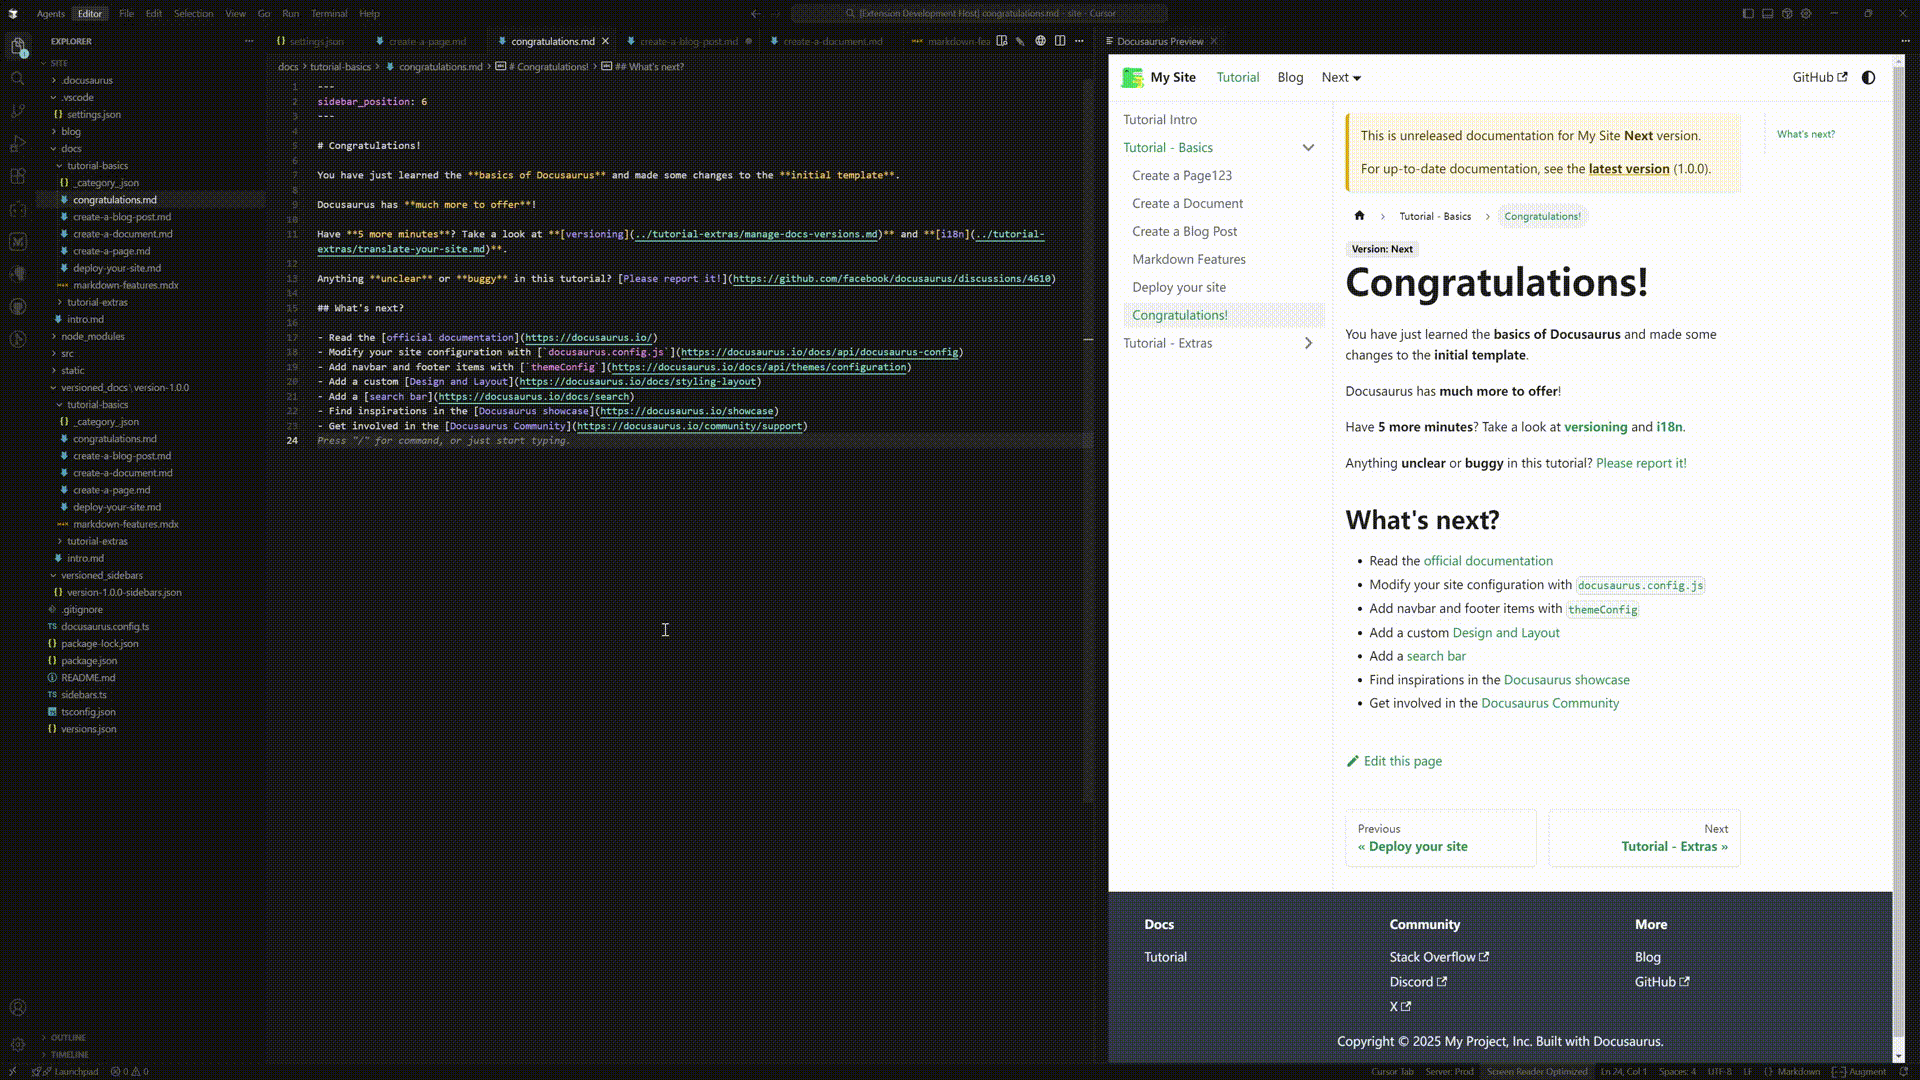
Task: Click Next Tutorial - Extras pagination button
Action: (1644, 838)
